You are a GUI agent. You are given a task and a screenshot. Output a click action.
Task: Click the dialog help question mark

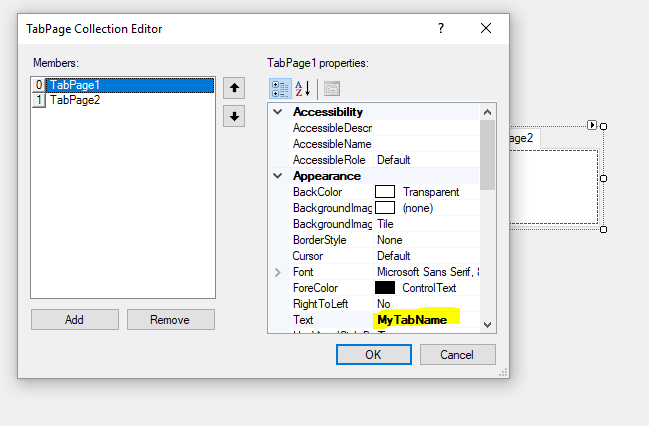pyautogui.click(x=441, y=28)
